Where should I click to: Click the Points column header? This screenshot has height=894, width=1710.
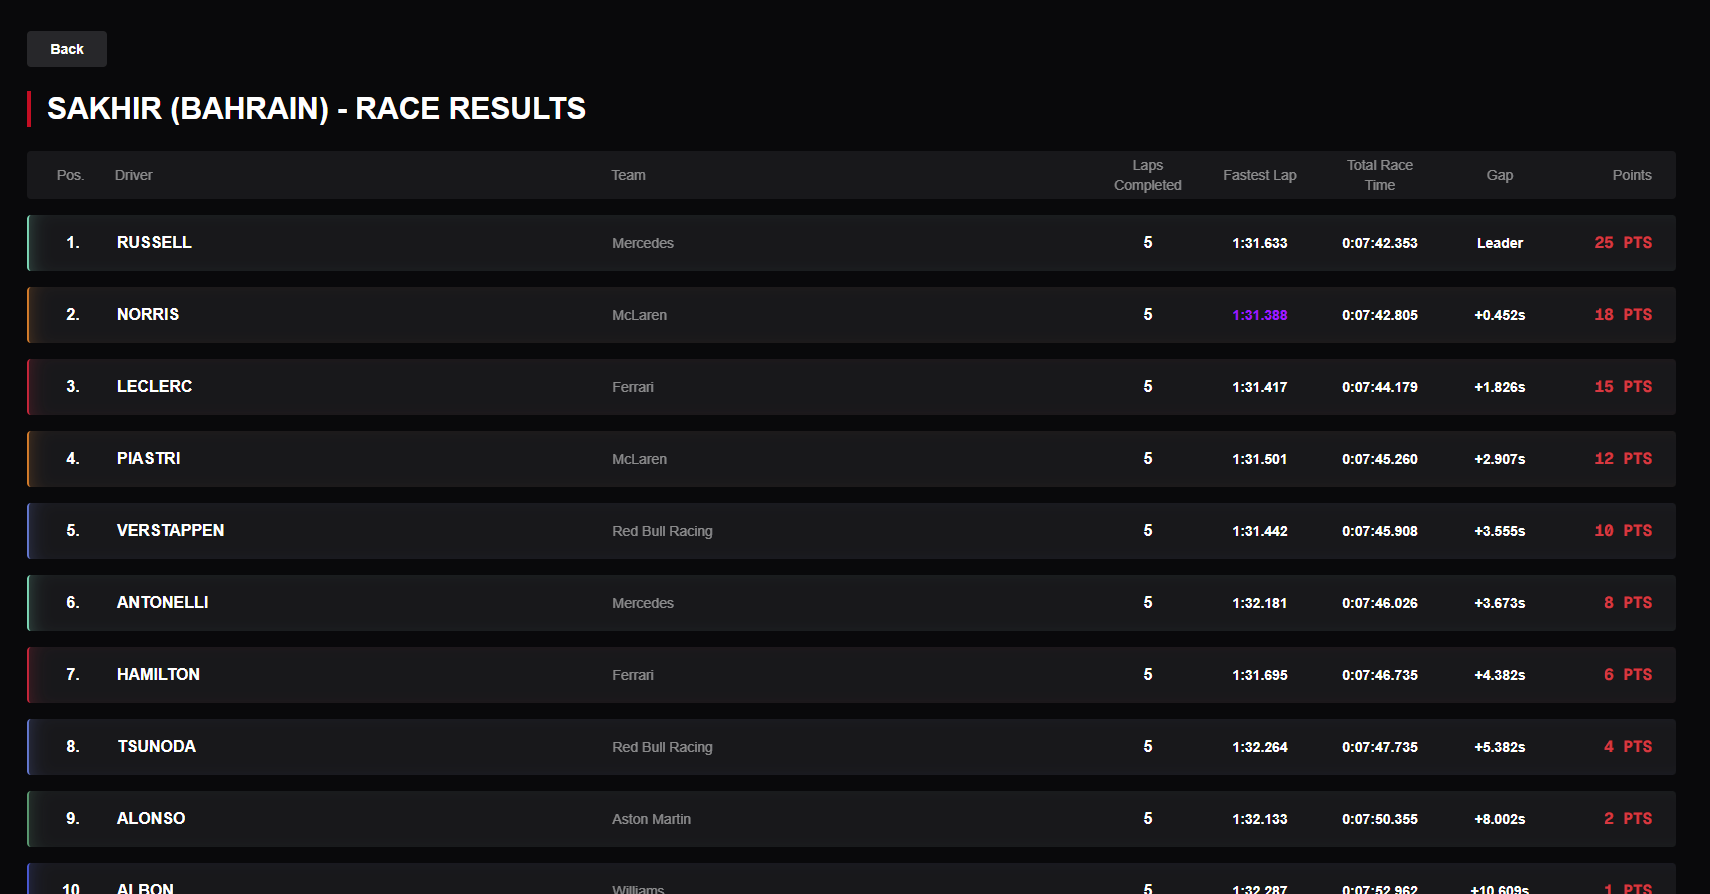1631,175
